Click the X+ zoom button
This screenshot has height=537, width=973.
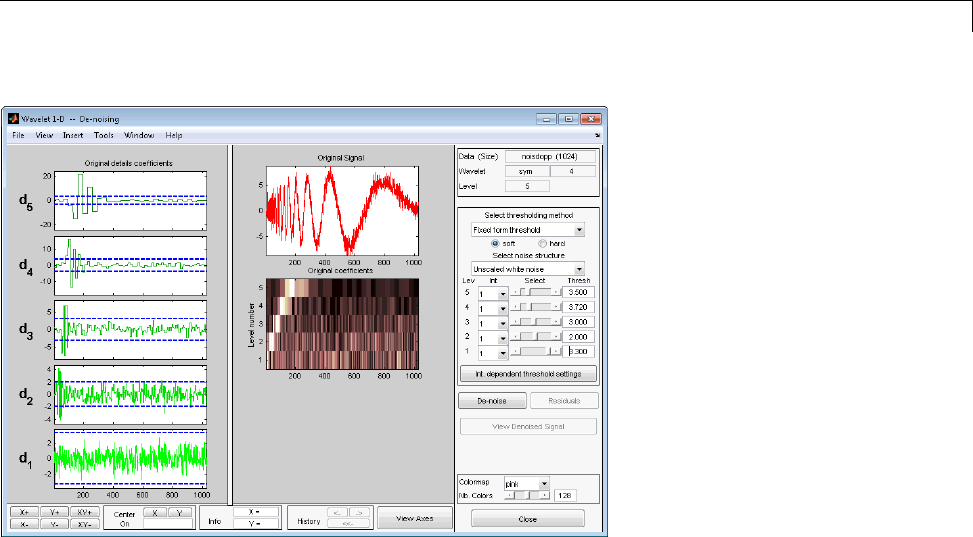point(23,512)
